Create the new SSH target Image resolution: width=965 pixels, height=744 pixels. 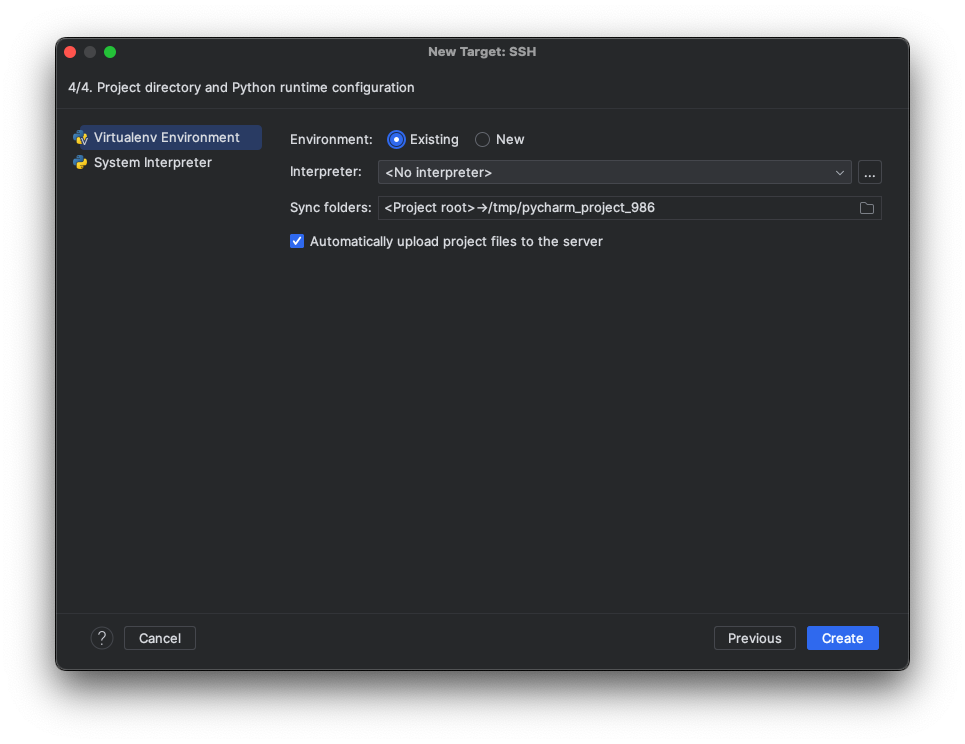click(x=842, y=638)
